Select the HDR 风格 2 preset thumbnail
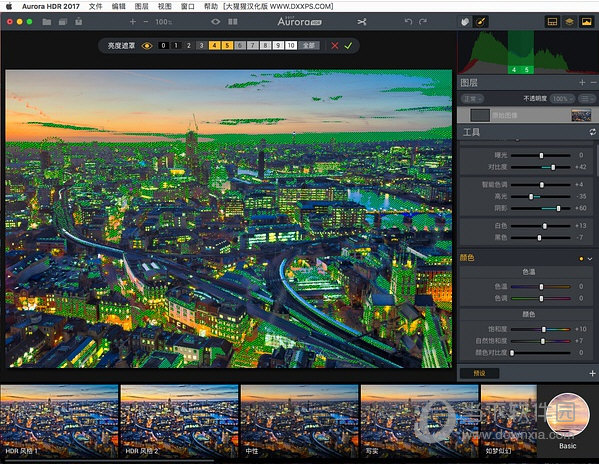This screenshot has width=599, height=464. 180,421
